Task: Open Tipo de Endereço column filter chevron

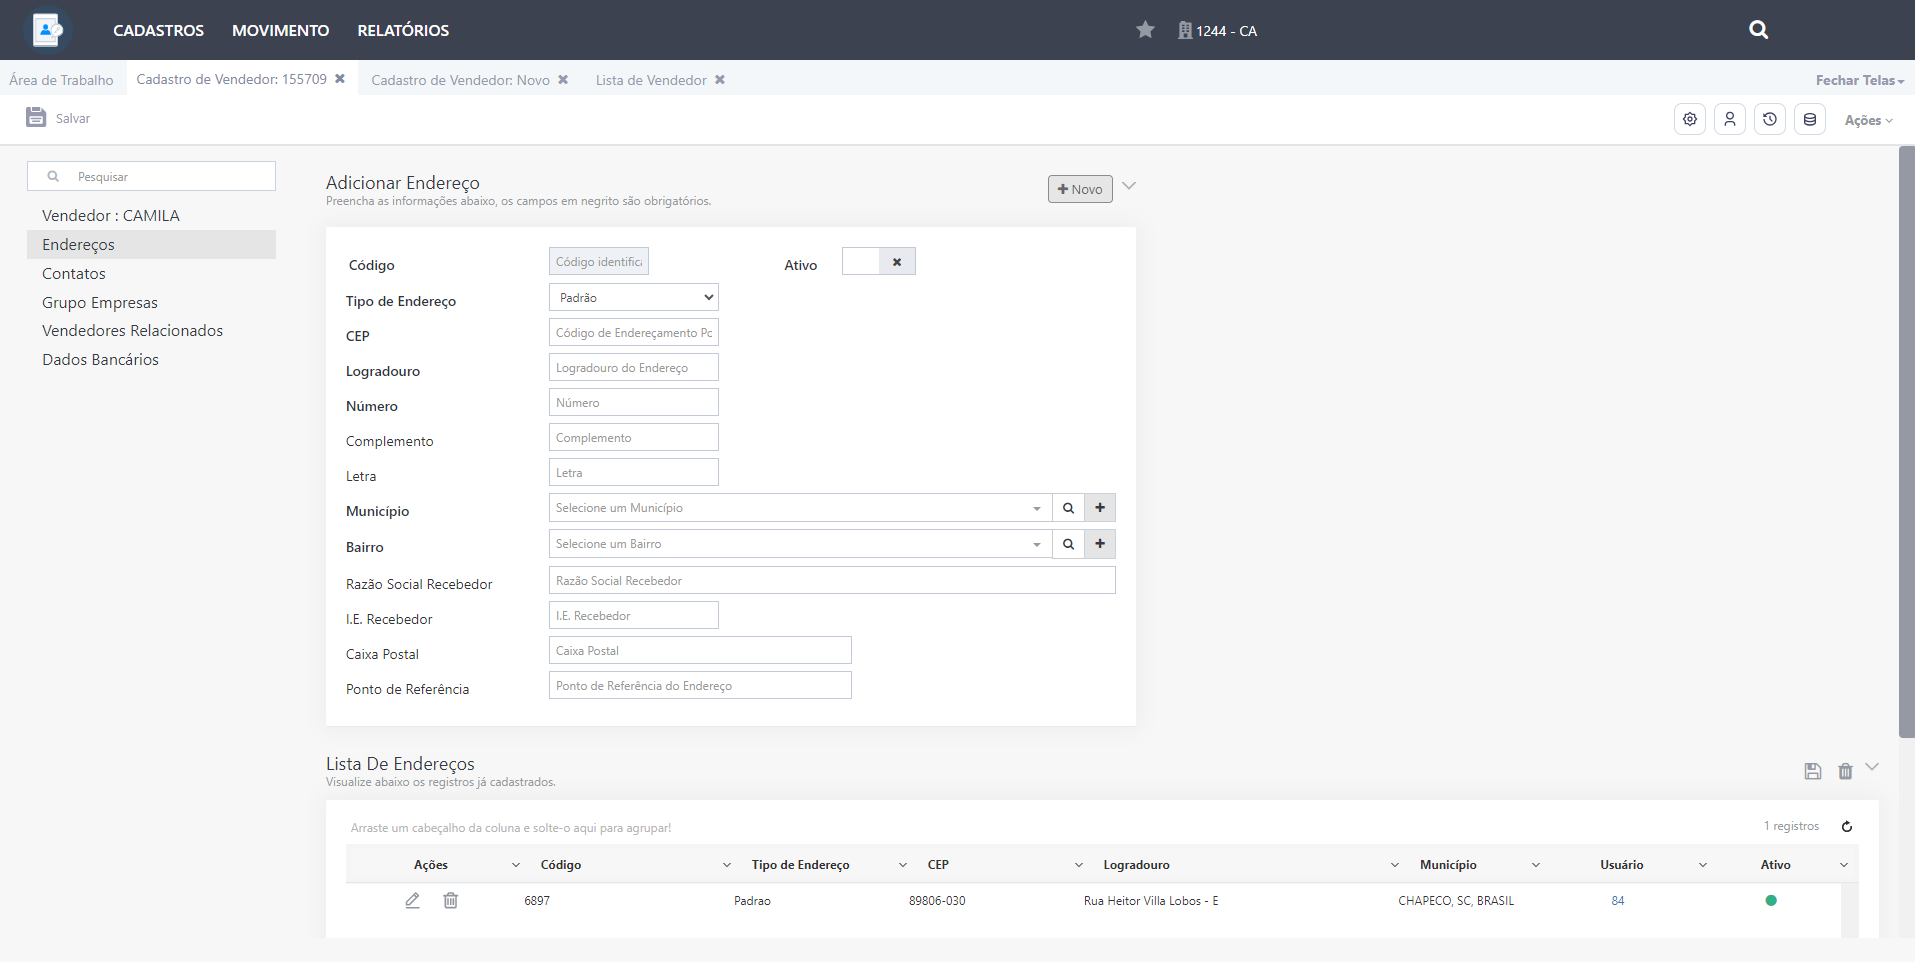Action: (x=903, y=865)
